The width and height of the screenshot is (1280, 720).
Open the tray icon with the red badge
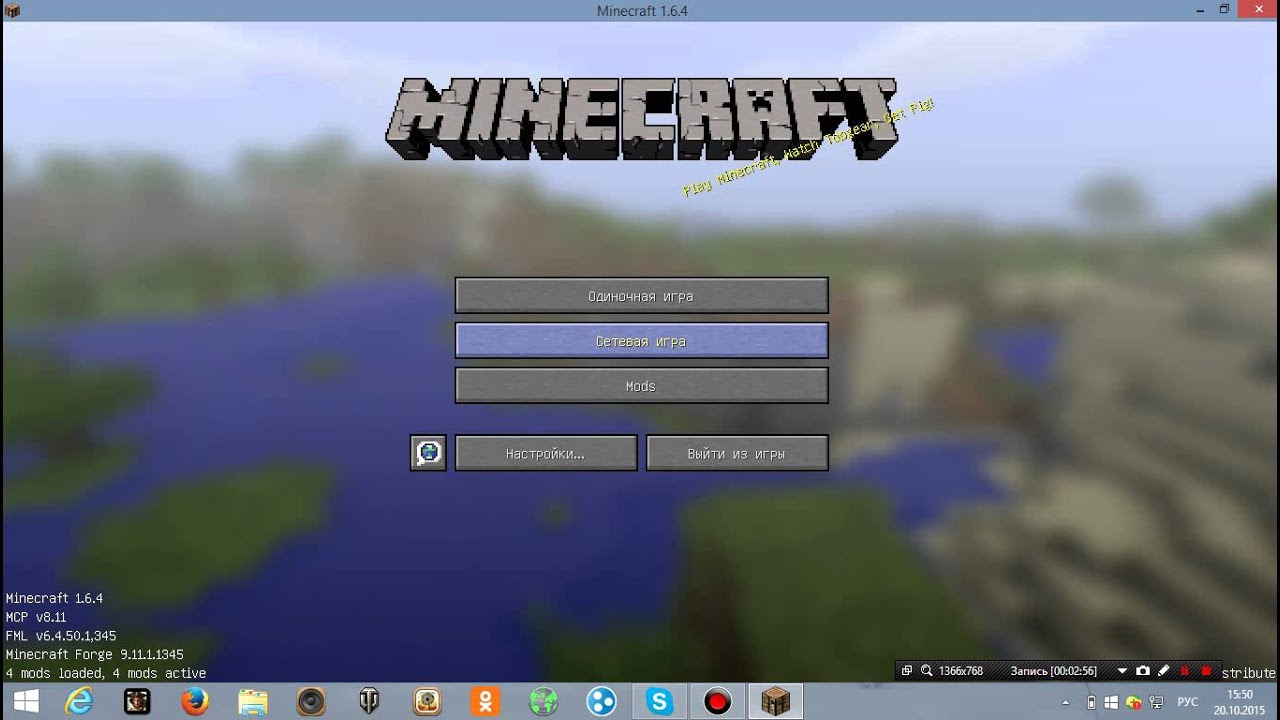pyautogui.click(x=1132, y=702)
